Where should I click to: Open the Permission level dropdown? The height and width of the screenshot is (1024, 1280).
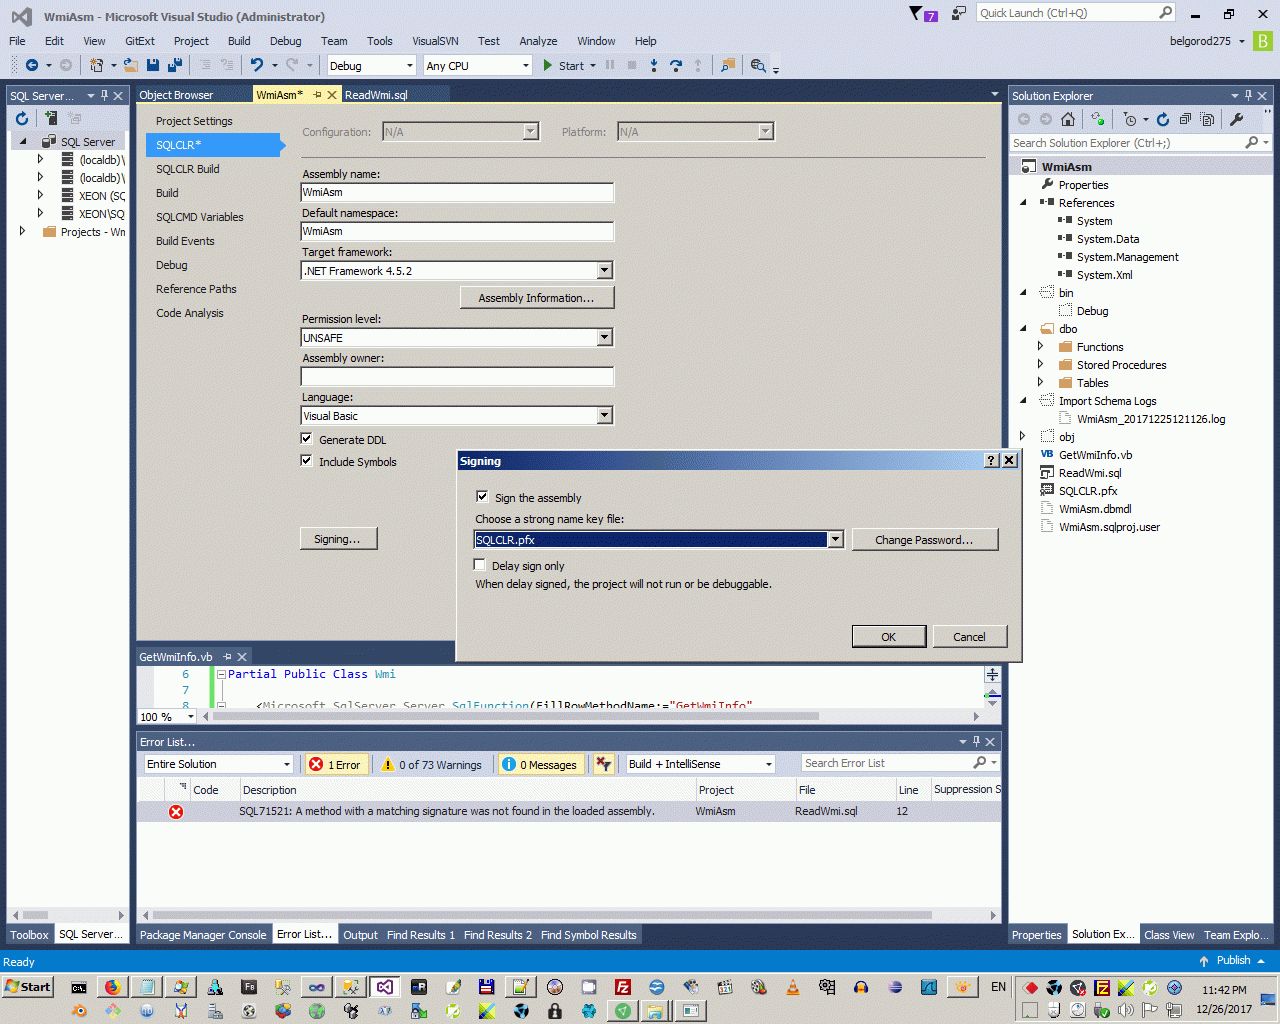(x=604, y=338)
